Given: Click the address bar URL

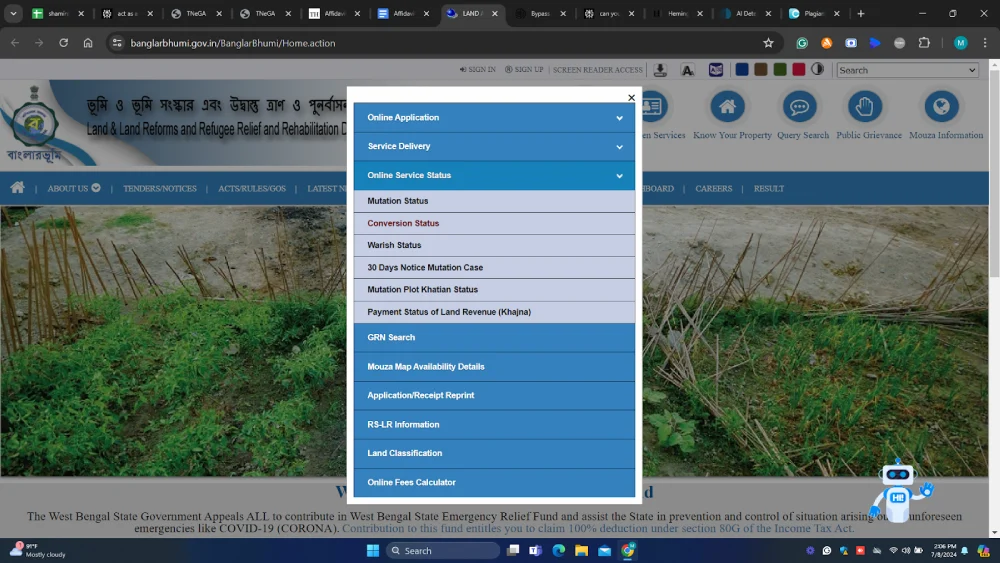Looking at the screenshot, I should click(x=233, y=43).
